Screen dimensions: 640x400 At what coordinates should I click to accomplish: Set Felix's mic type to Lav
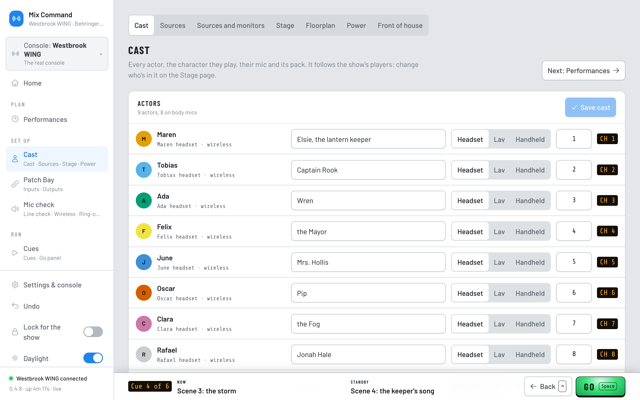pyautogui.click(x=499, y=231)
